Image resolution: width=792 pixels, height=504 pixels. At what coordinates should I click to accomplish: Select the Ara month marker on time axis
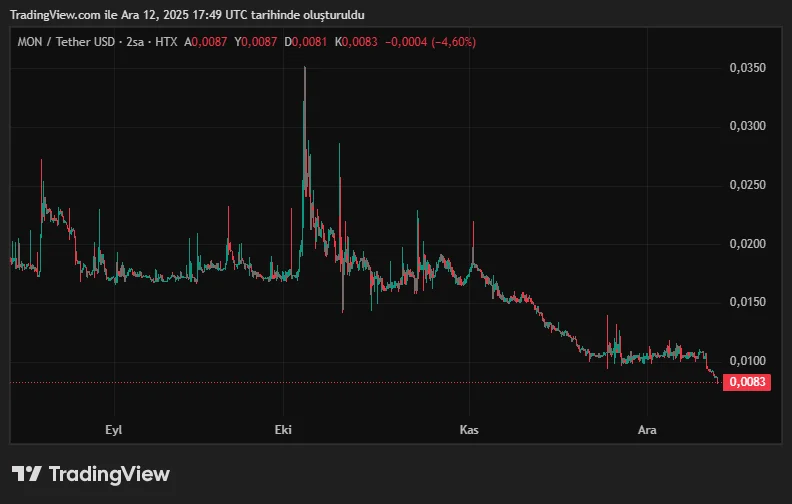648,430
